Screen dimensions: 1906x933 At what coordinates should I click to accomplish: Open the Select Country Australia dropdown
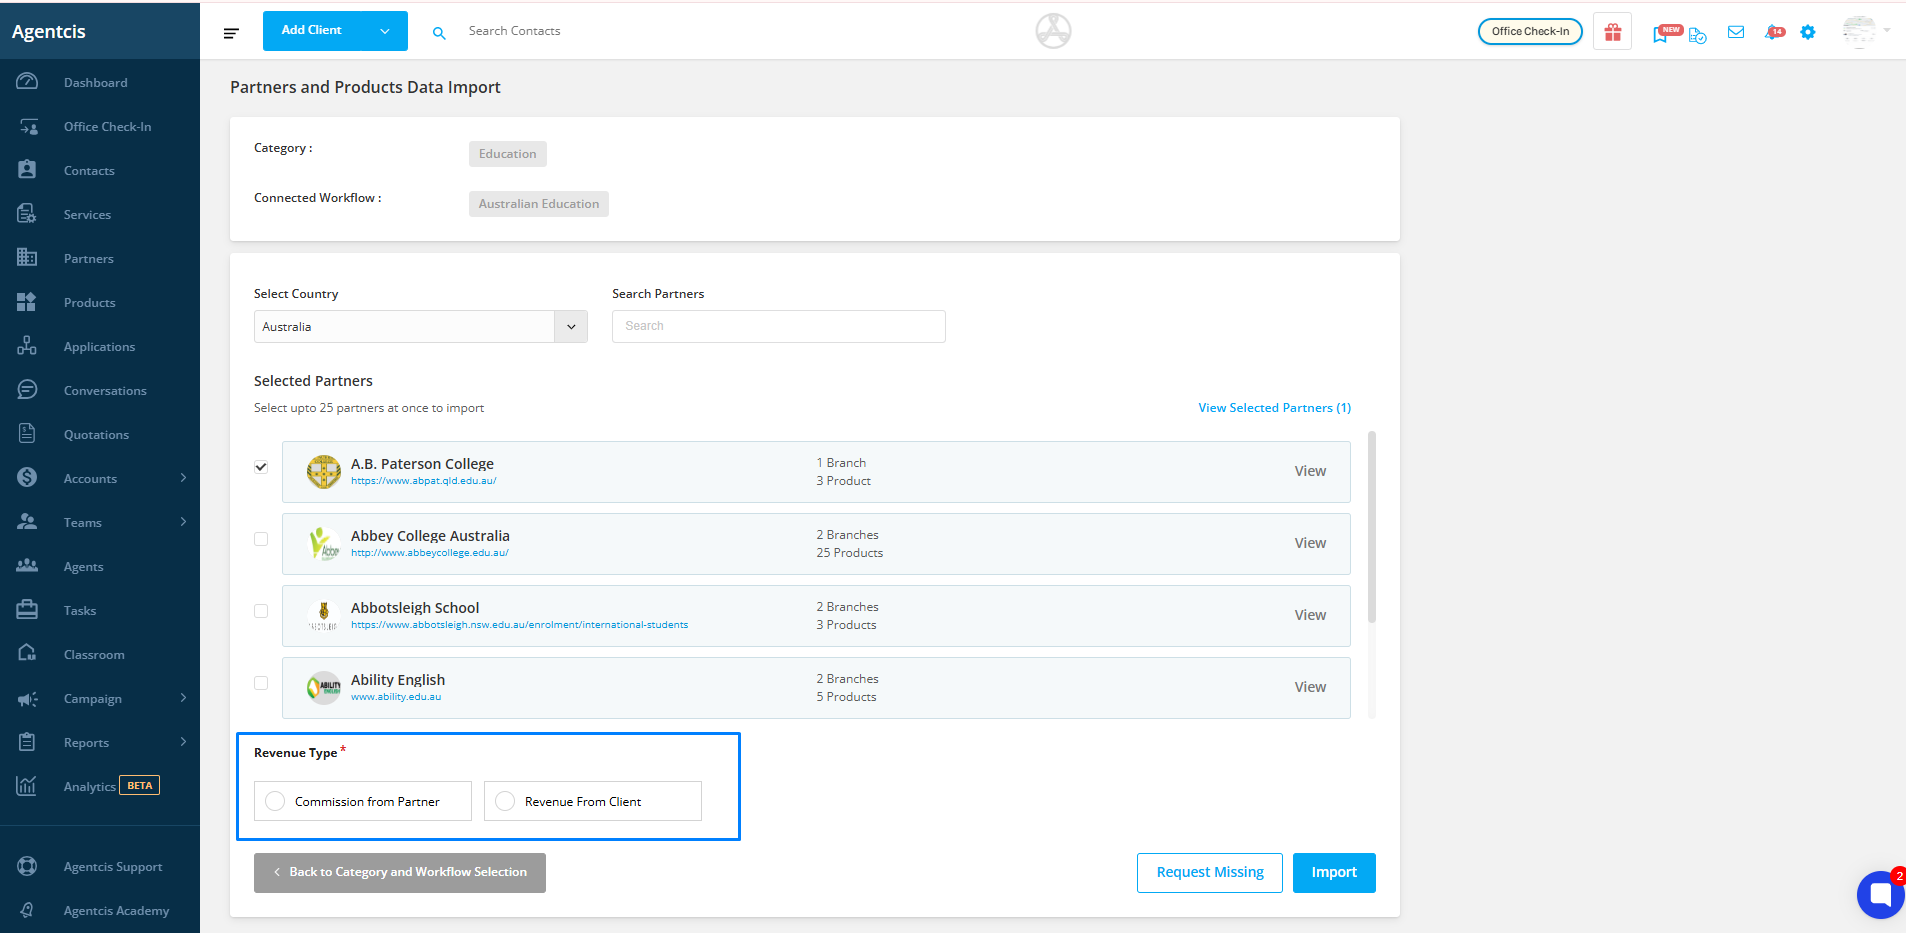(421, 327)
